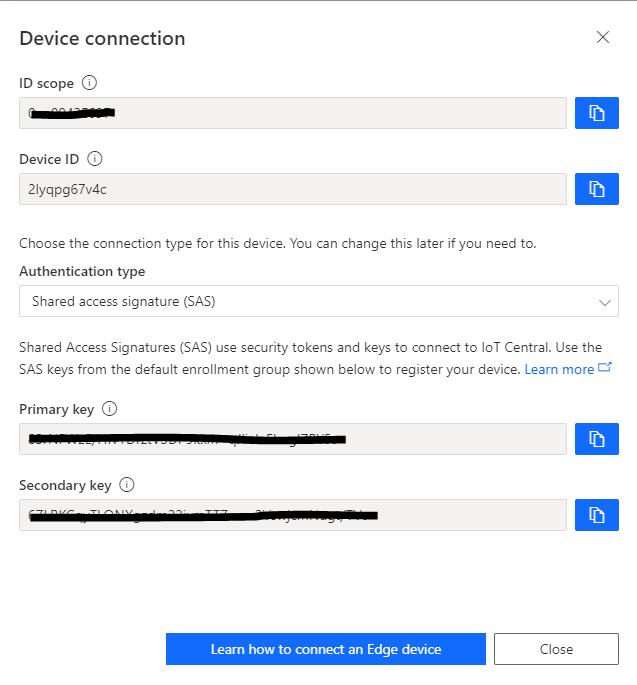Show info tooltip for Device ID
This screenshot has width=637, height=685.
tap(95, 159)
